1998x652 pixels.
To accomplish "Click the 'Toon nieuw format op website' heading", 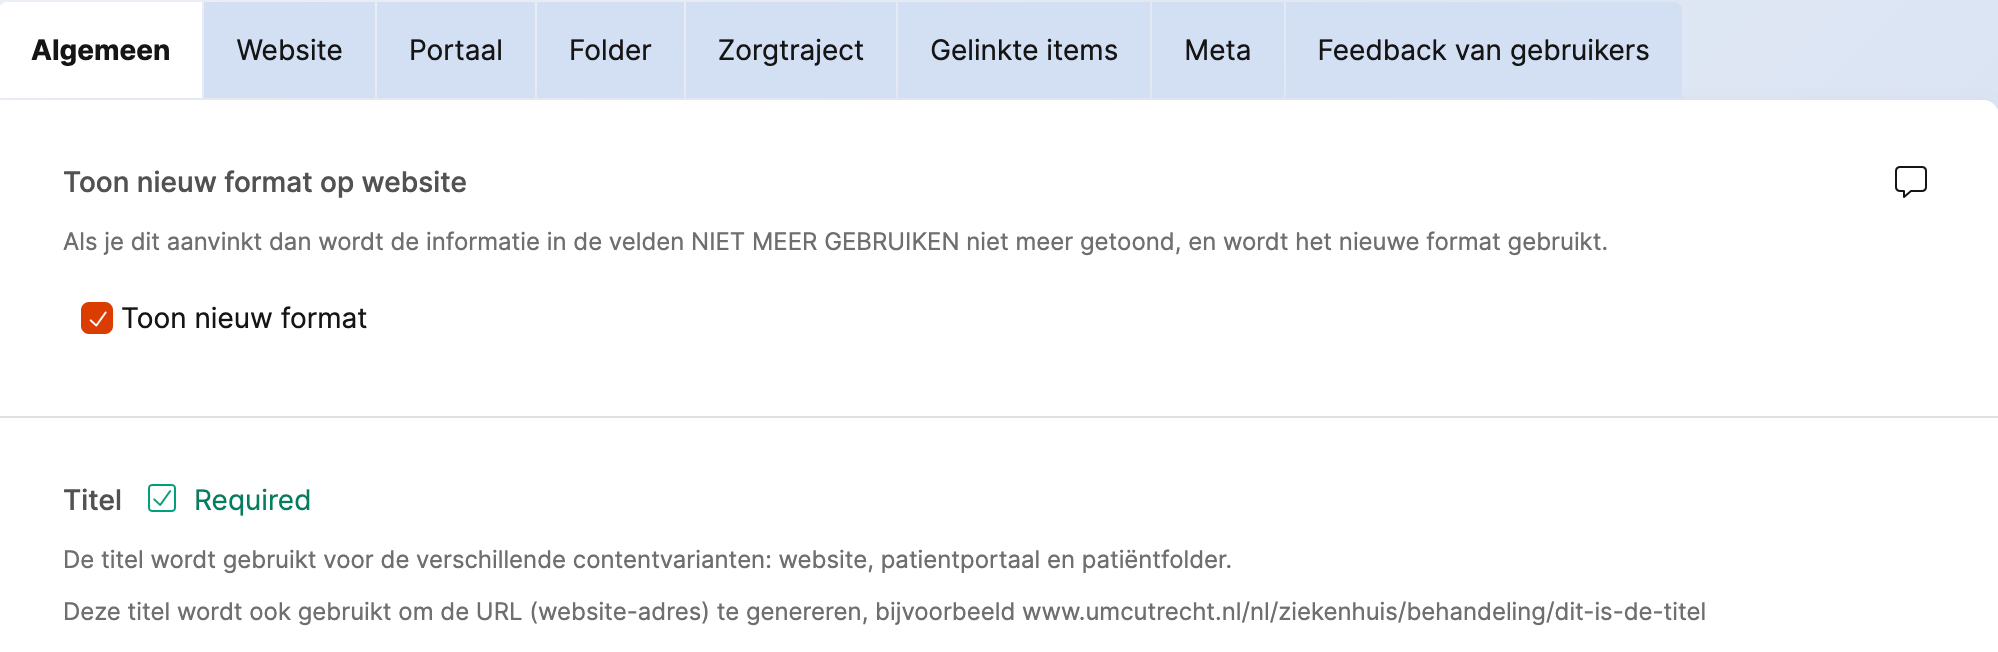I will tap(265, 182).
